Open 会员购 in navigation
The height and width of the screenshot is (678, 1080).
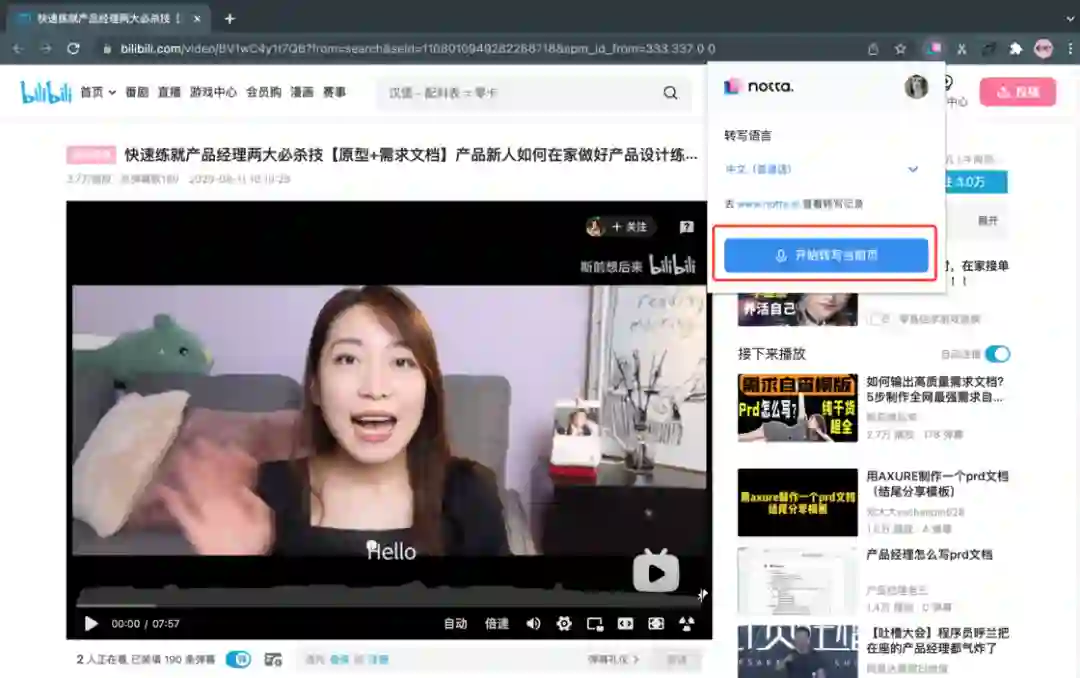pos(264,92)
